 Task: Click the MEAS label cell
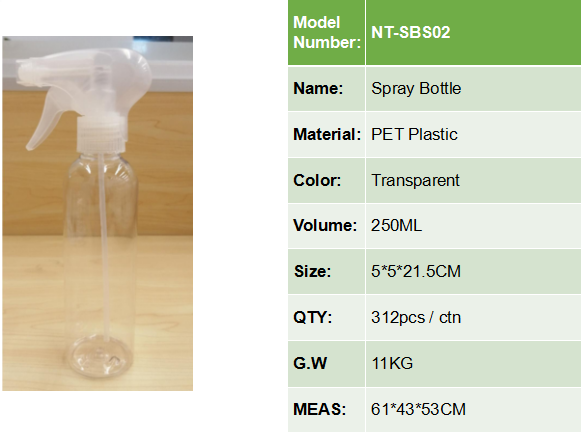pyautogui.click(x=326, y=410)
